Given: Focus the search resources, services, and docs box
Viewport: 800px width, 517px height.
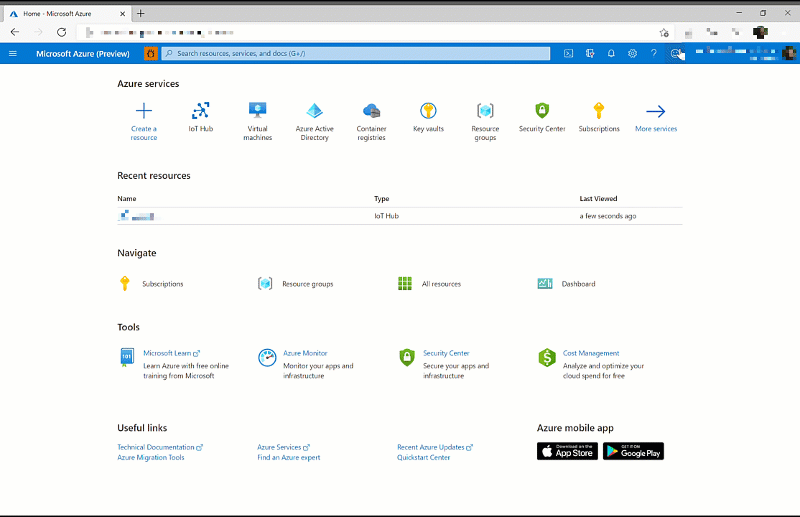Looking at the screenshot, I should [x=356, y=54].
